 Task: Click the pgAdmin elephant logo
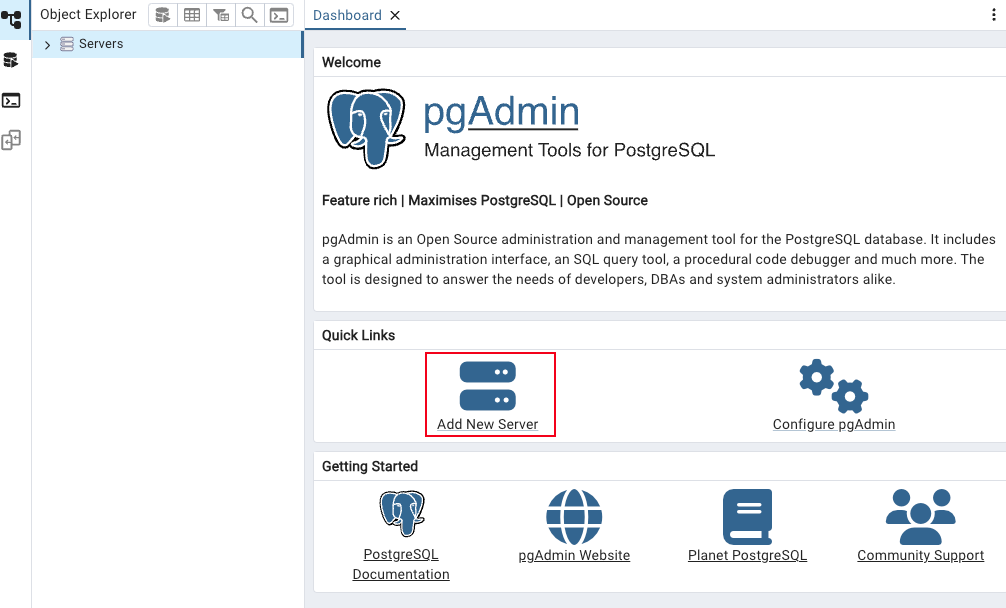(366, 128)
